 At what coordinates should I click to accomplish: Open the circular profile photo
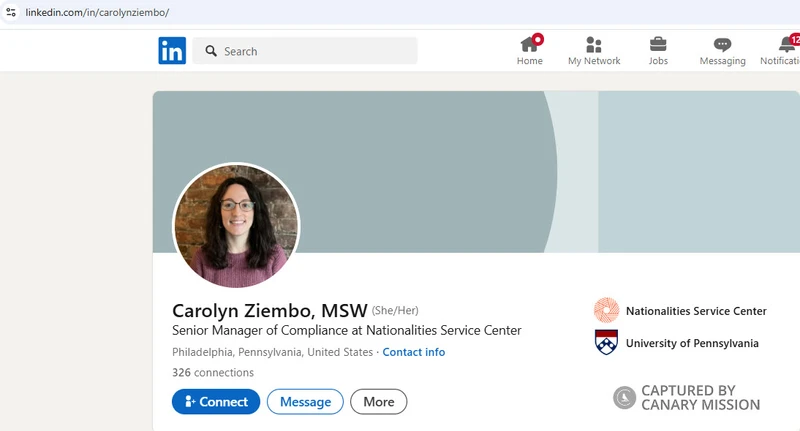[236, 225]
